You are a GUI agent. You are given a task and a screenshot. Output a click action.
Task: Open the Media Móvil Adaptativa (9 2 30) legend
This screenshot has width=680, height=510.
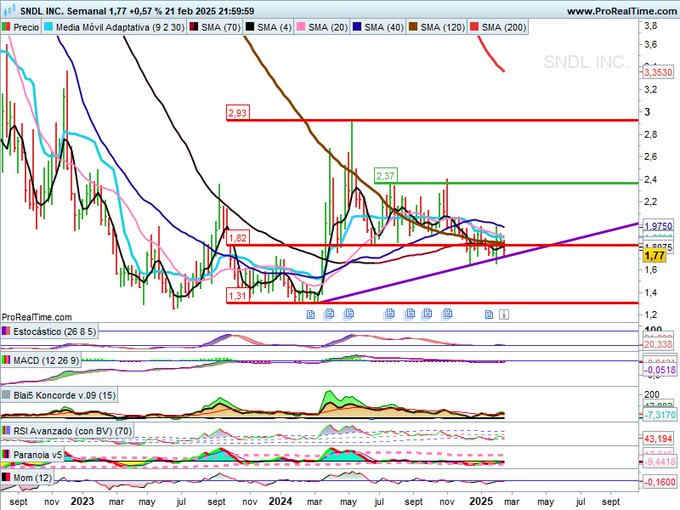click(x=120, y=27)
